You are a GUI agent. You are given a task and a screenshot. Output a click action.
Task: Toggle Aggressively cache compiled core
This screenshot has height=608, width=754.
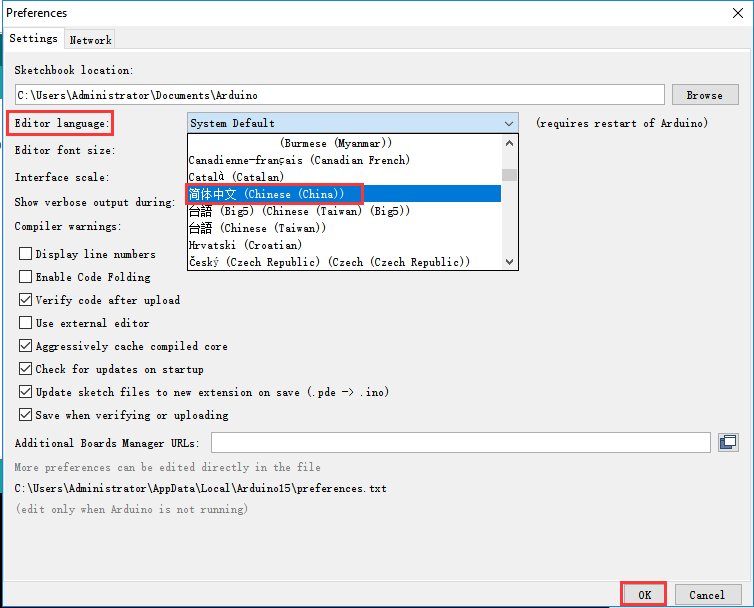[x=25, y=345]
